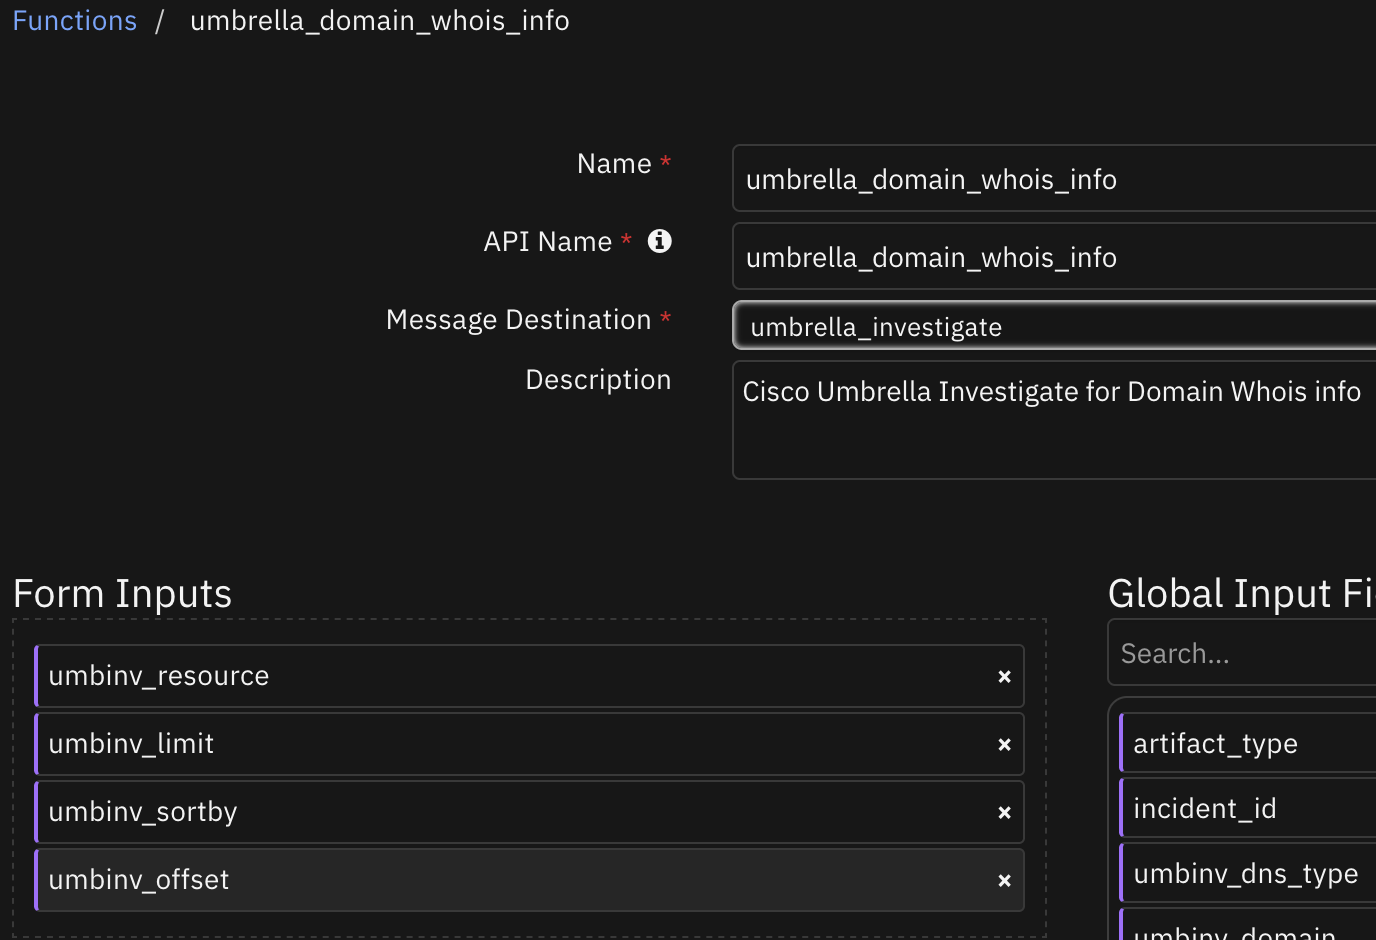This screenshot has width=1376, height=940.
Task: Select the umbinv_limit input row
Action: point(529,744)
